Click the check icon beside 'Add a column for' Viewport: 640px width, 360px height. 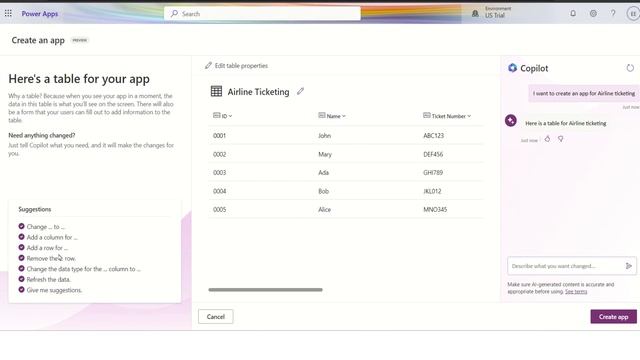pyautogui.click(x=22, y=237)
